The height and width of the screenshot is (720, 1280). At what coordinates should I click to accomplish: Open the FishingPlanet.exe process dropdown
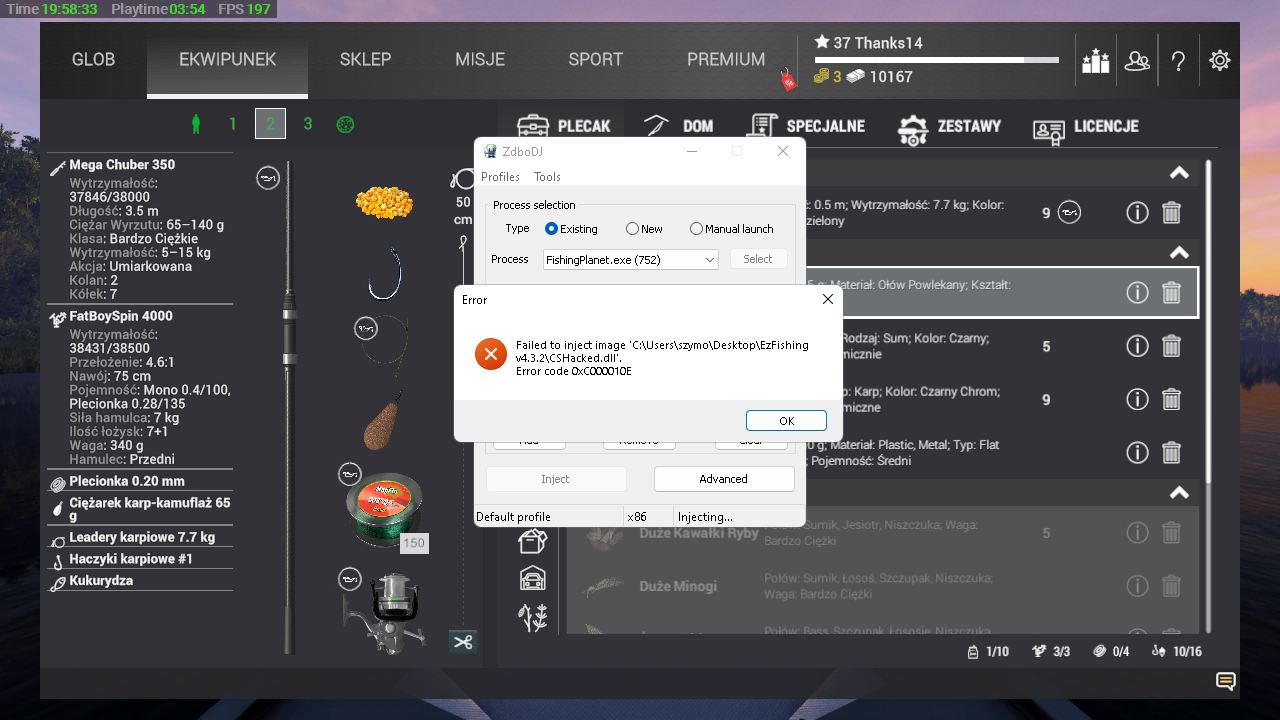coord(630,260)
